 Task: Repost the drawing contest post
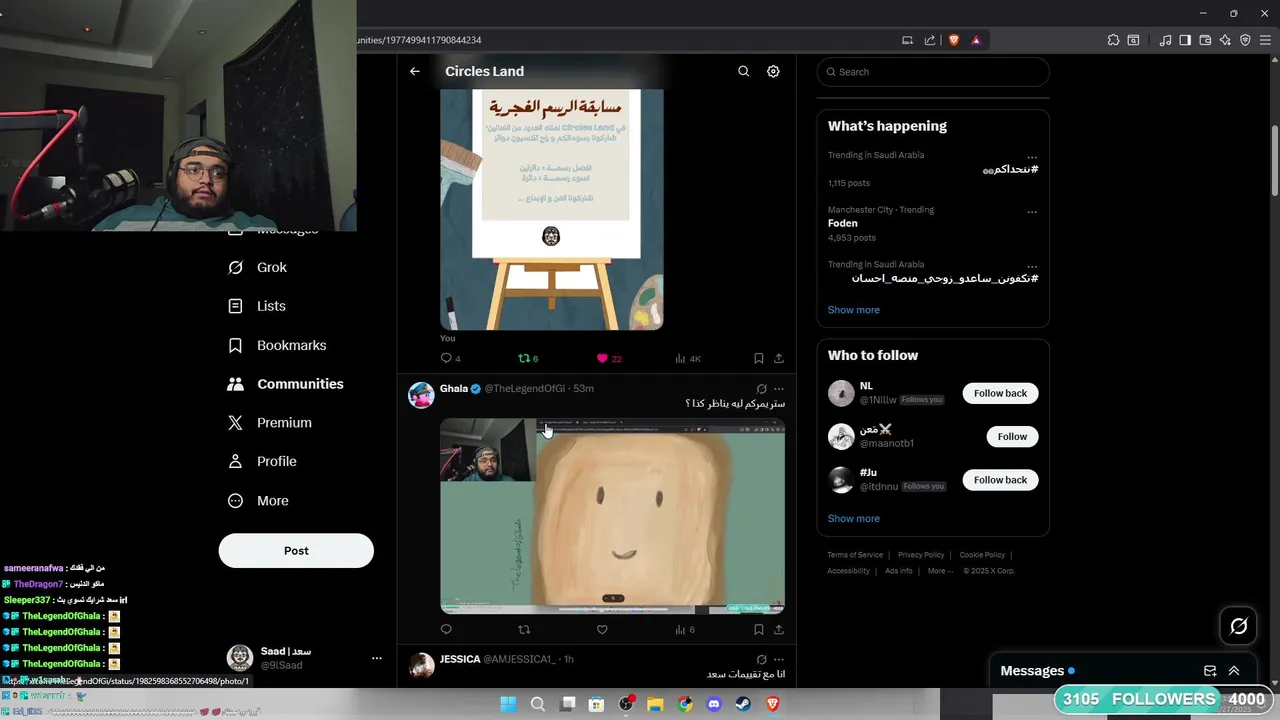point(527,358)
